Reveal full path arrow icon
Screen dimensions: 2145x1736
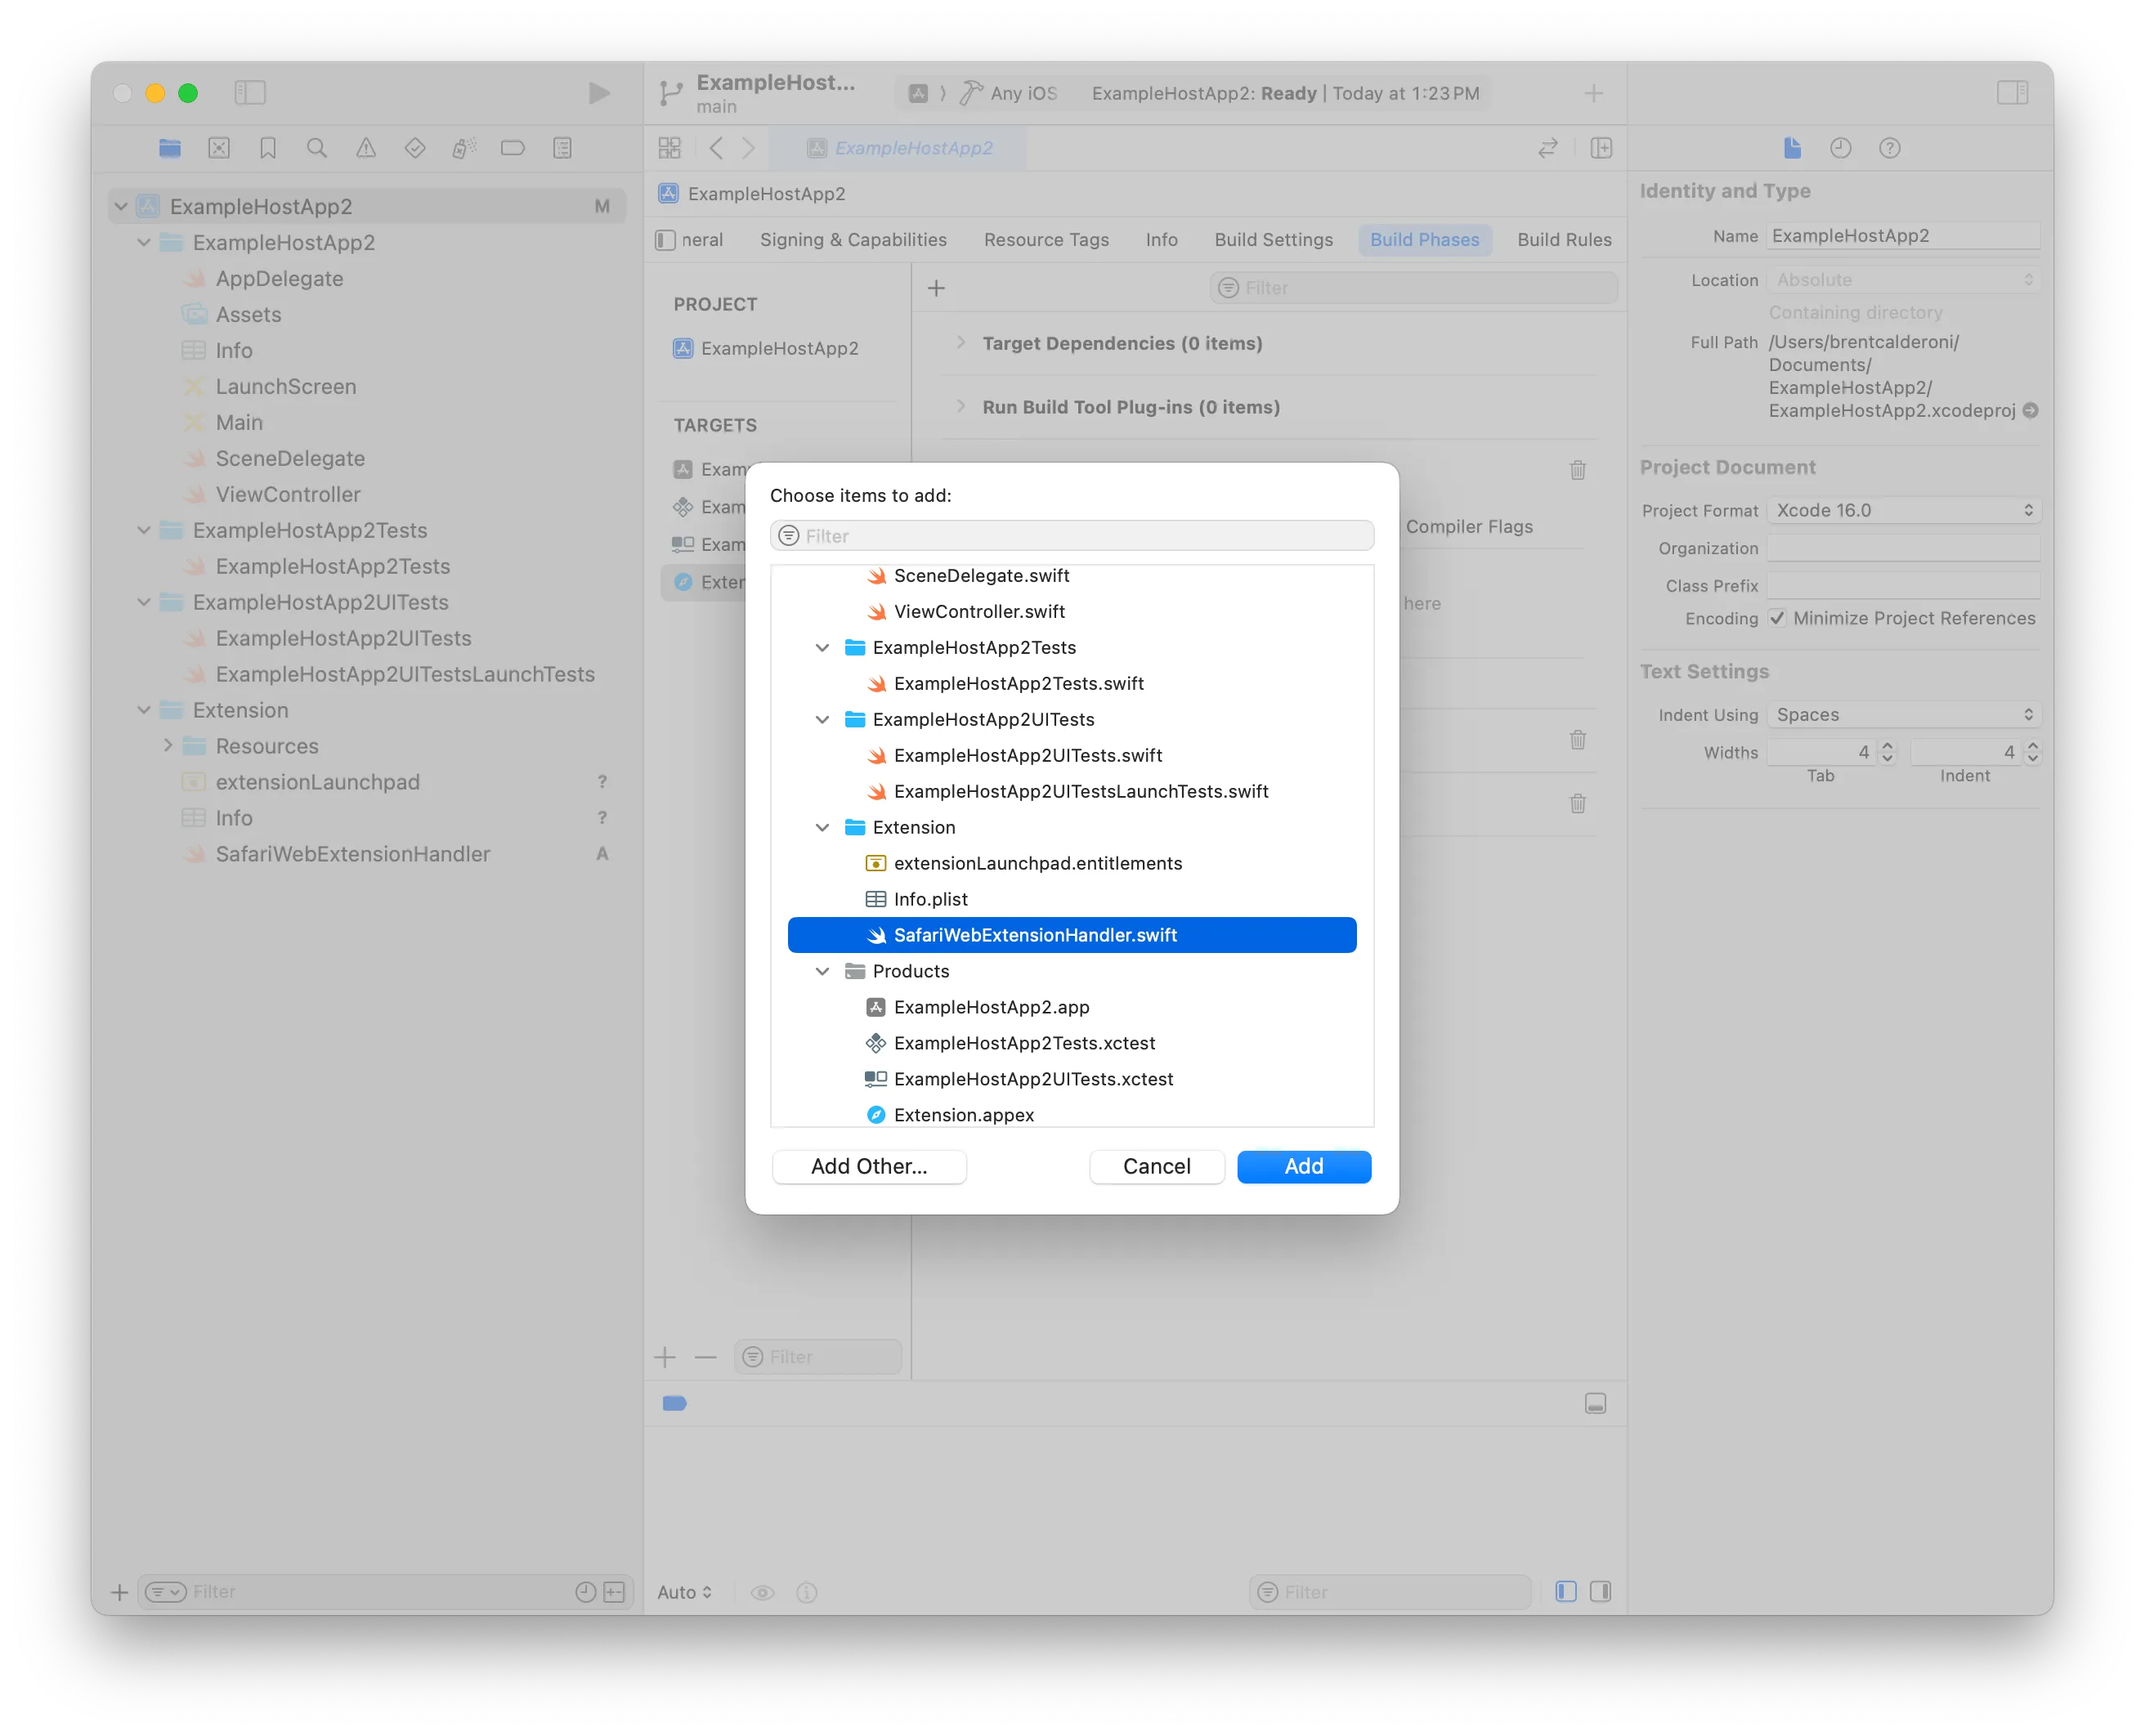(2030, 410)
